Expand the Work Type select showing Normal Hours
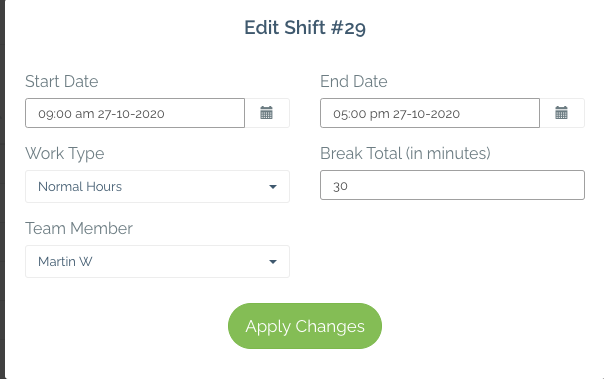Screen dimensions: 604x379 point(157,186)
